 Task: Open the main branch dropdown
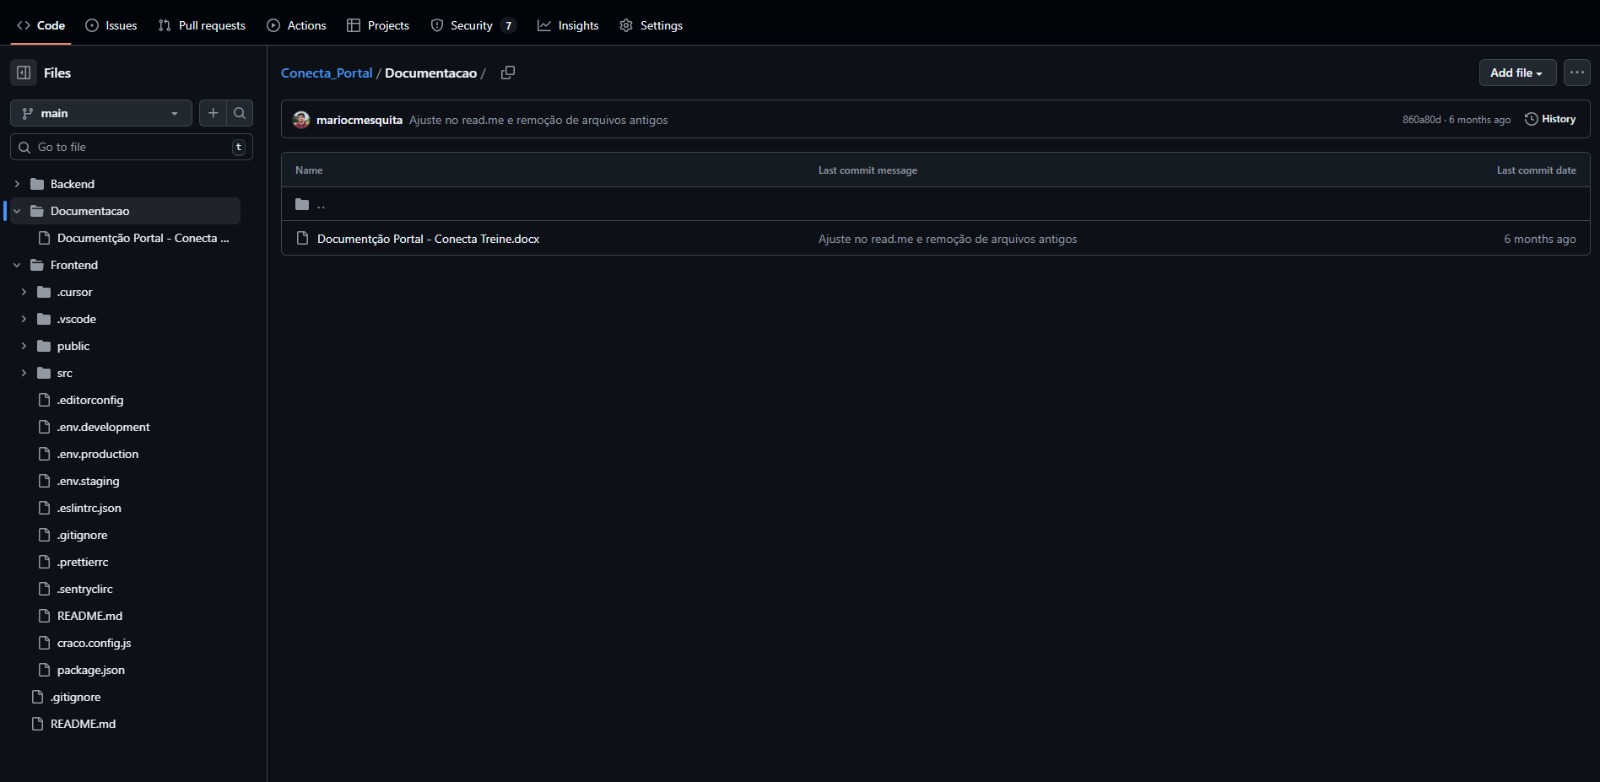(x=100, y=113)
